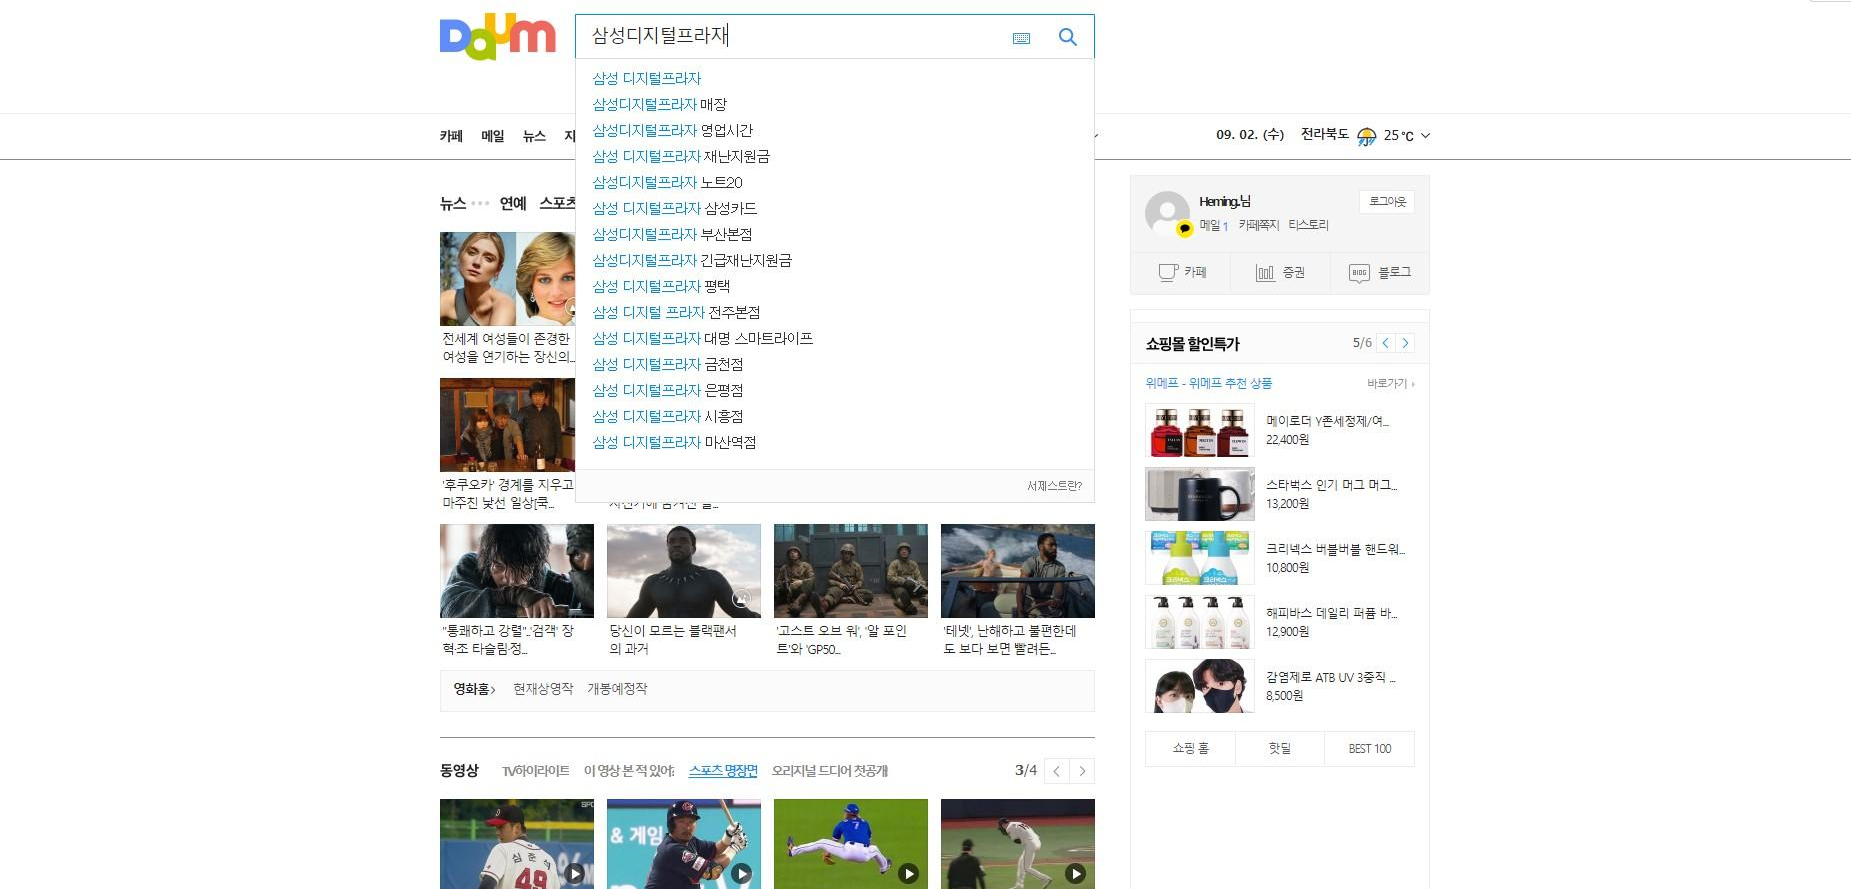Open the 메일 navigation menu item
The height and width of the screenshot is (889, 1851).
(493, 136)
